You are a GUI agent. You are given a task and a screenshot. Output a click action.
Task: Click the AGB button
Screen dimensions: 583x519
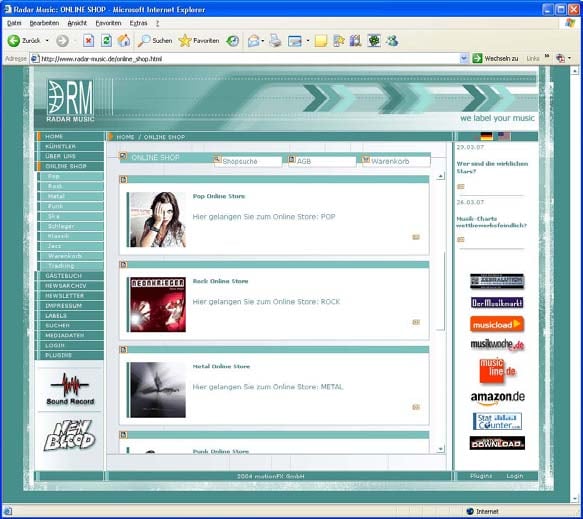pos(322,161)
